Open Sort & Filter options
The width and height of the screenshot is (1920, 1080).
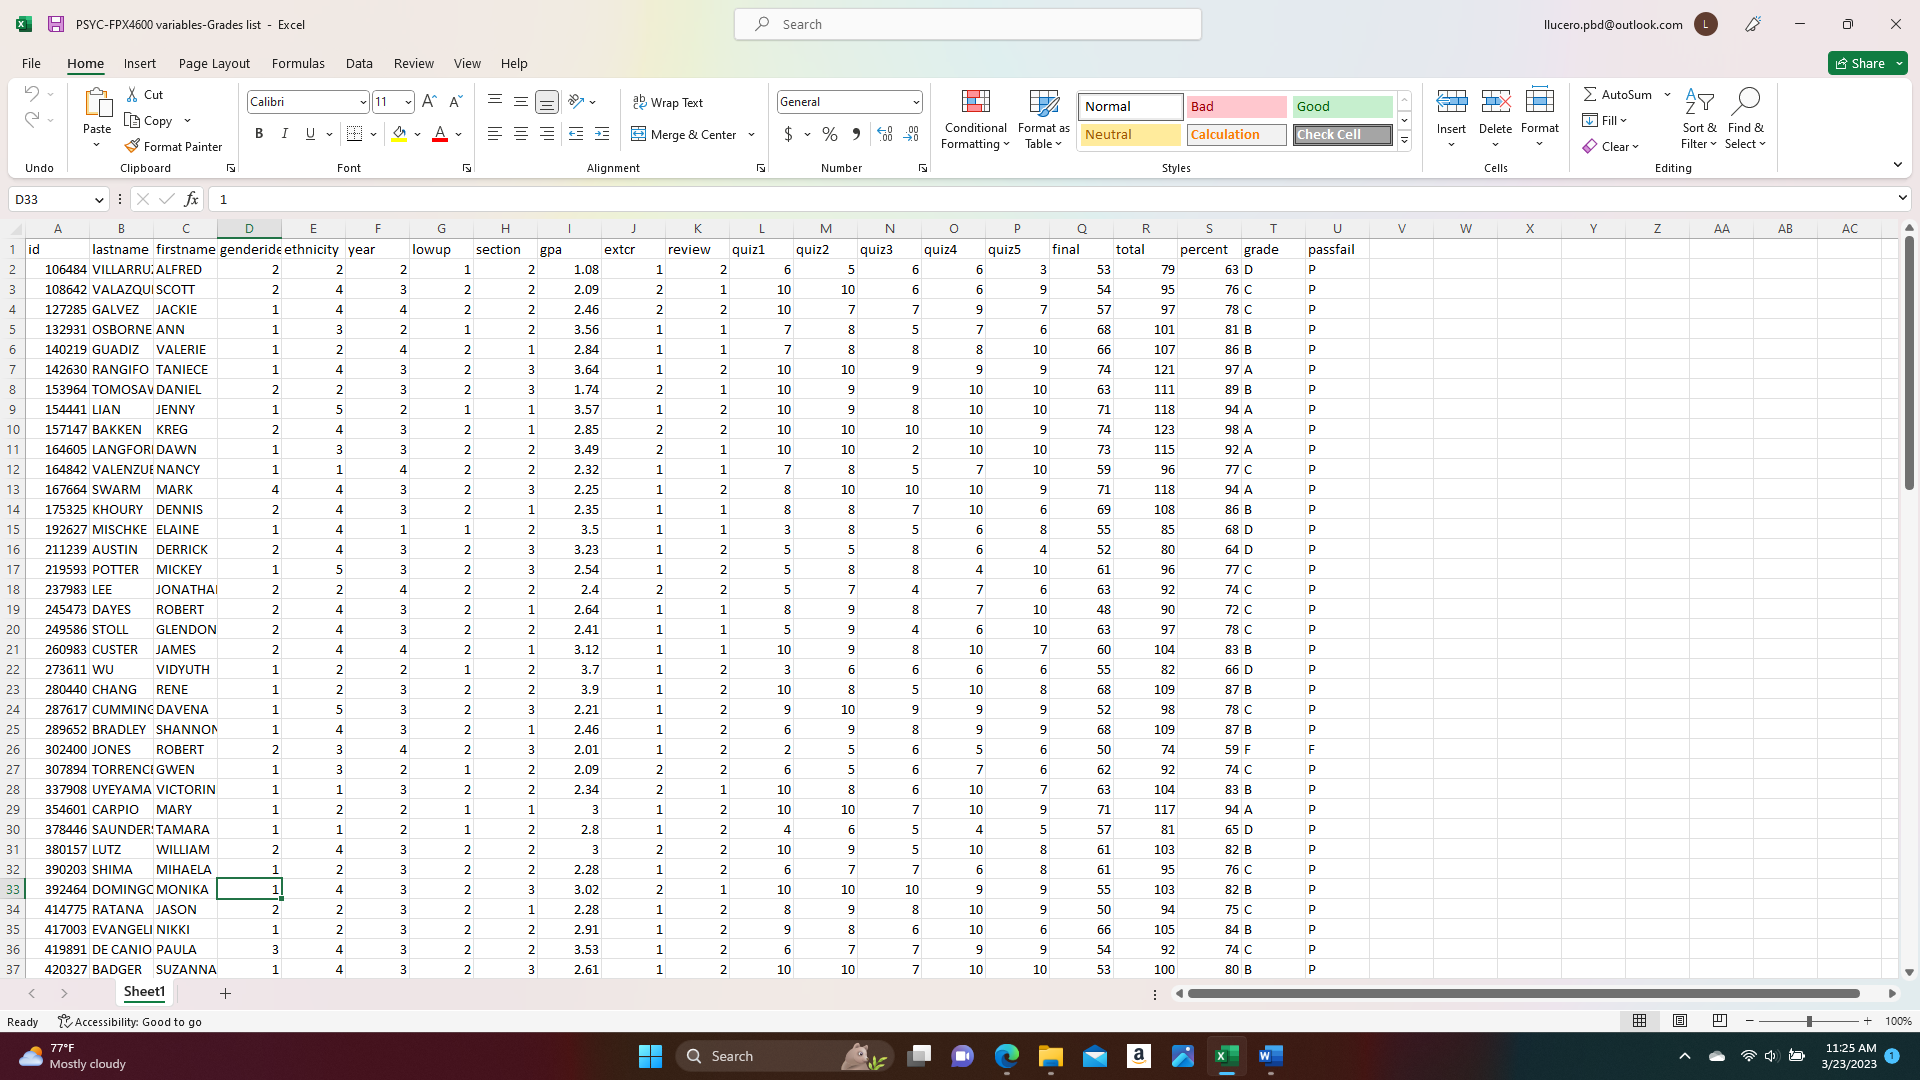coord(1700,119)
